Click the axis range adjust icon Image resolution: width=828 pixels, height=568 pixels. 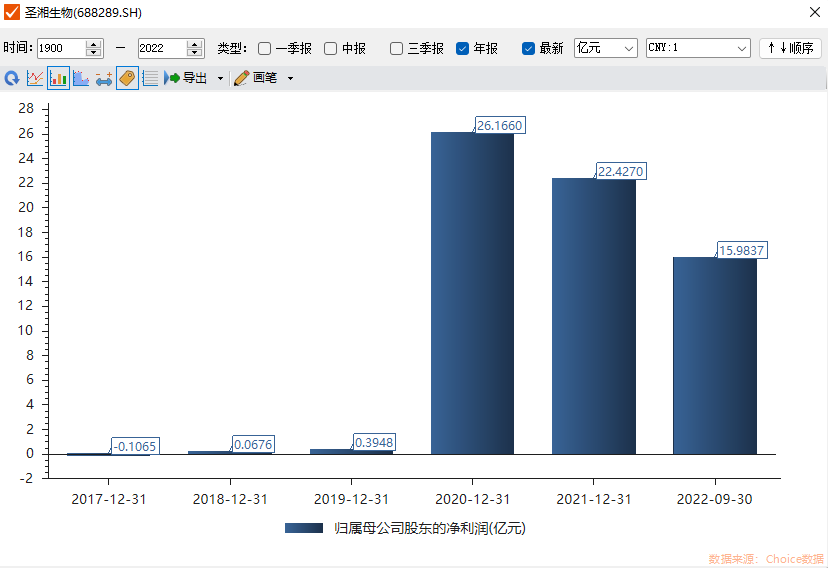point(104,78)
